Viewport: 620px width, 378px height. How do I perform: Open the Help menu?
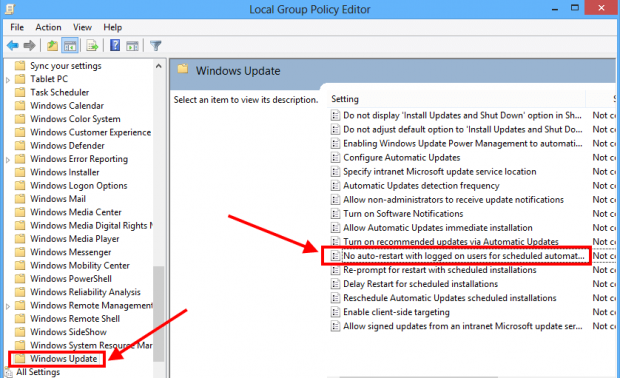113,27
